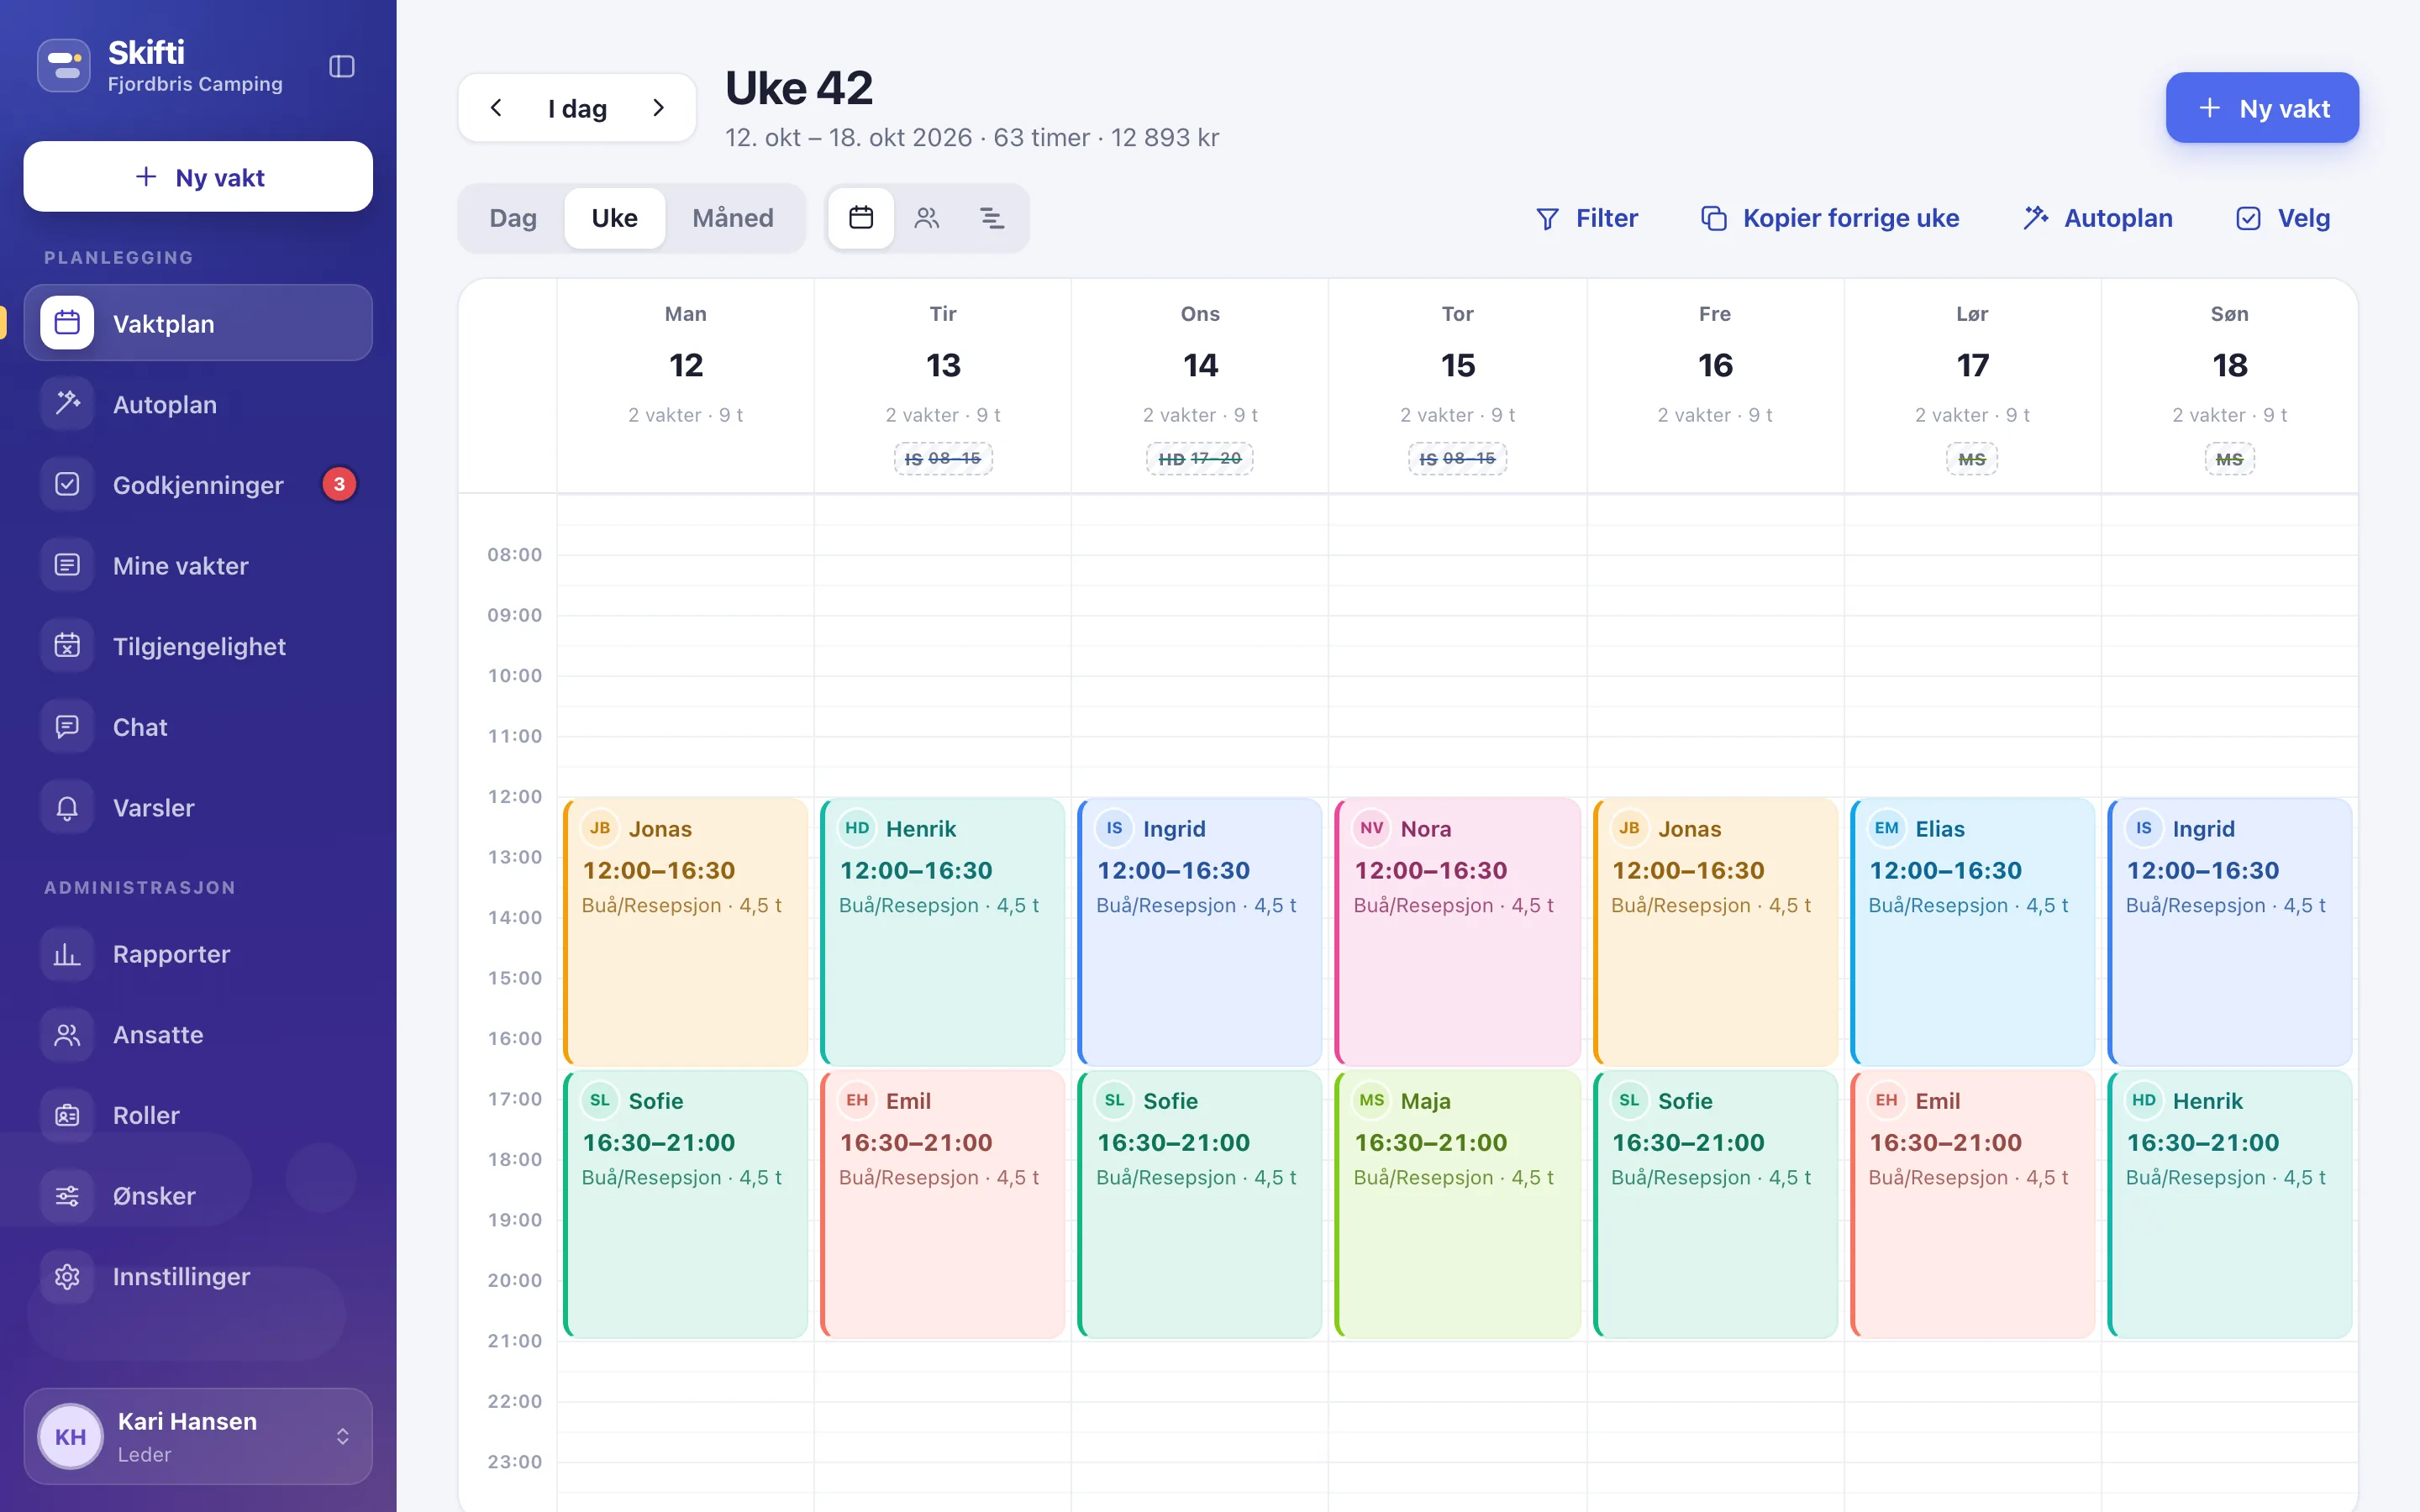Click the blue Ny vakt button

click(2262, 108)
